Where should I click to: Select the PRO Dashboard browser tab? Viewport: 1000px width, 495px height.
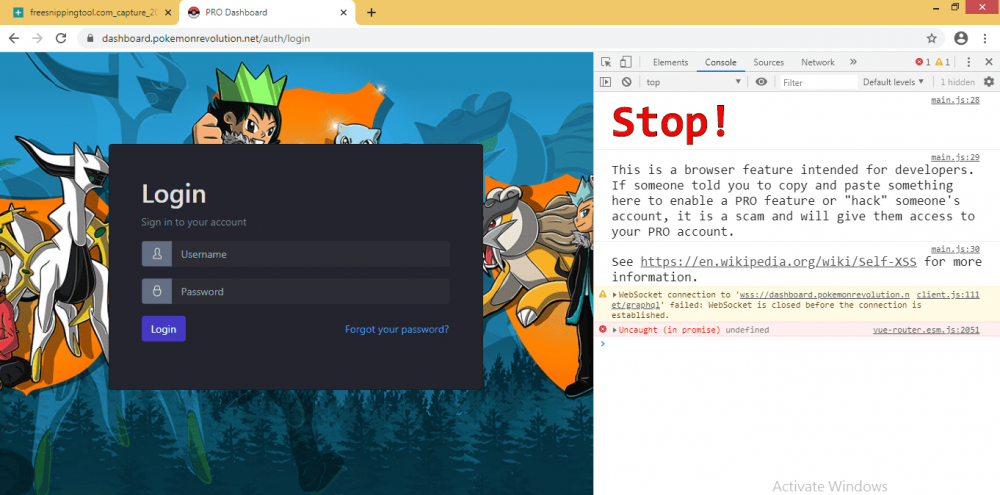(x=267, y=12)
